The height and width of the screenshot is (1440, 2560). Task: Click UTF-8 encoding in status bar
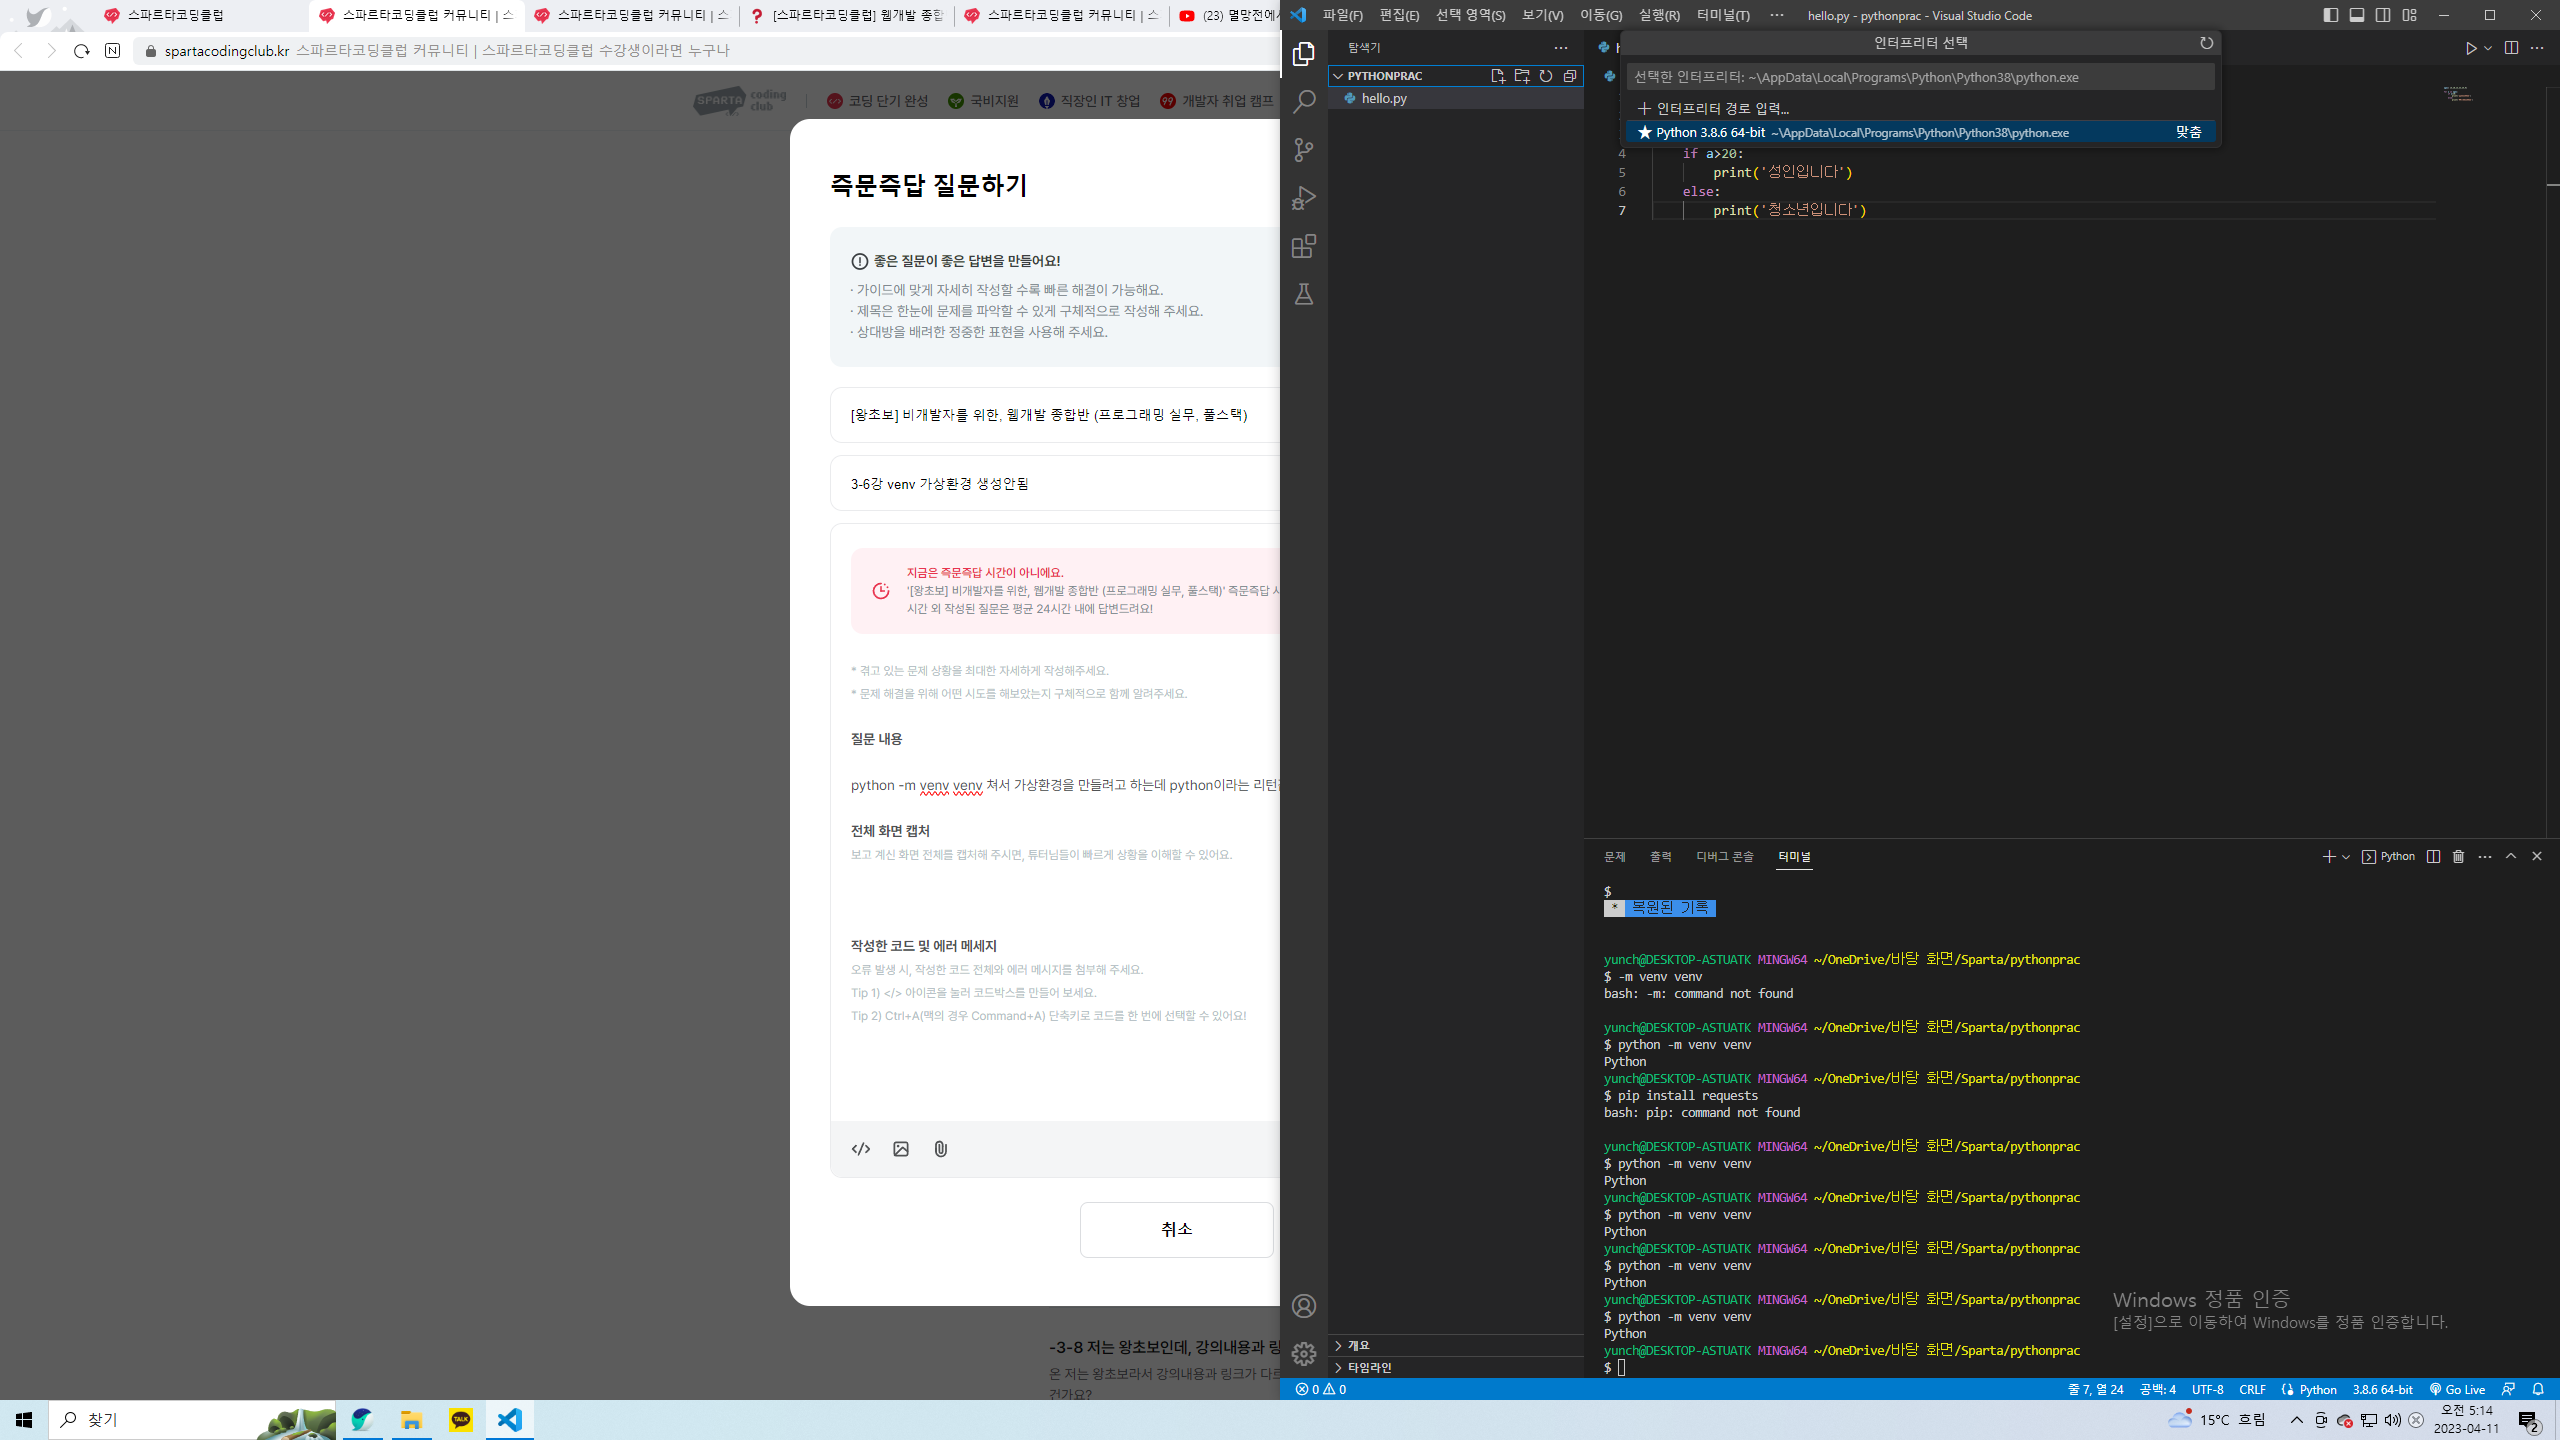[2207, 1389]
